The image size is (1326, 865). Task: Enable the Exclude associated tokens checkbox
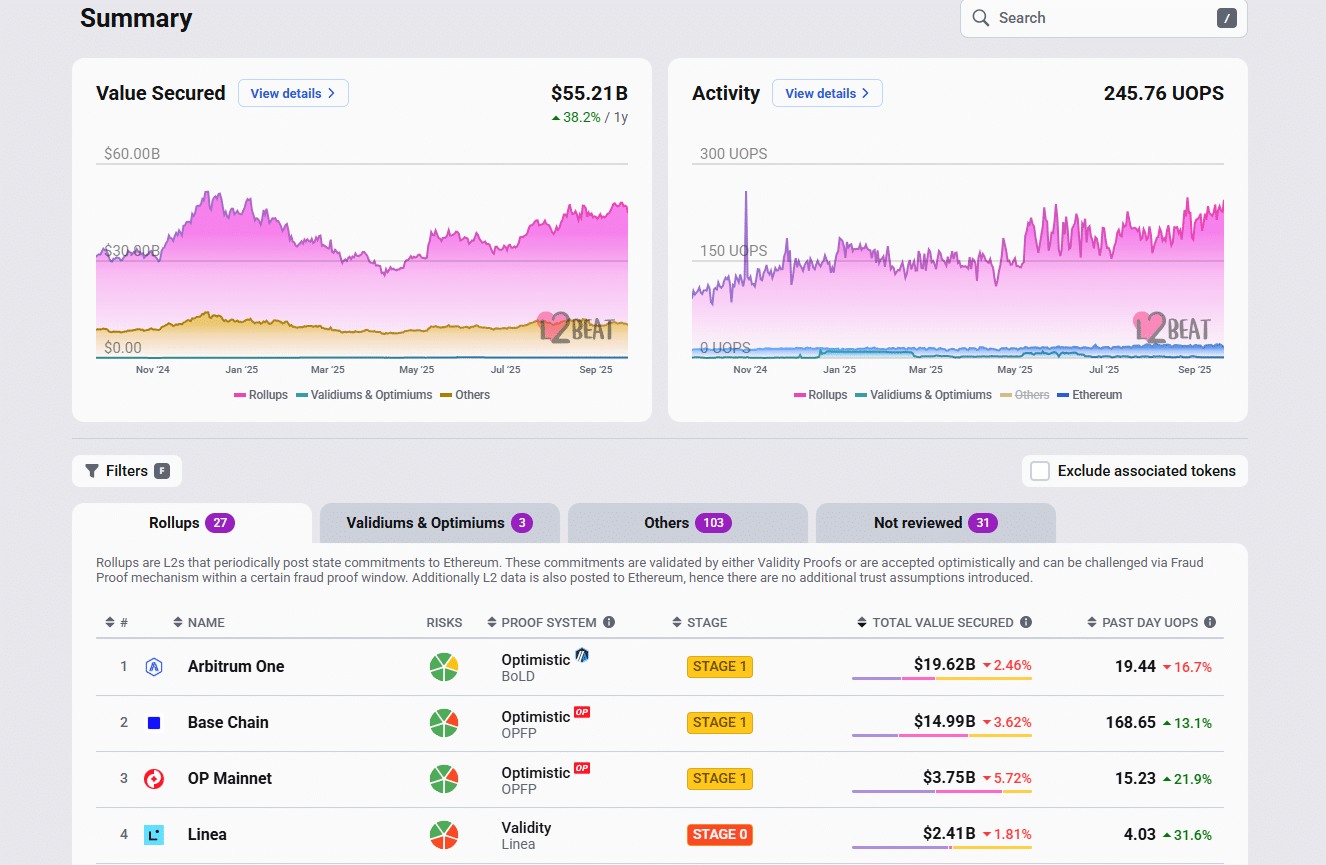coord(1040,471)
